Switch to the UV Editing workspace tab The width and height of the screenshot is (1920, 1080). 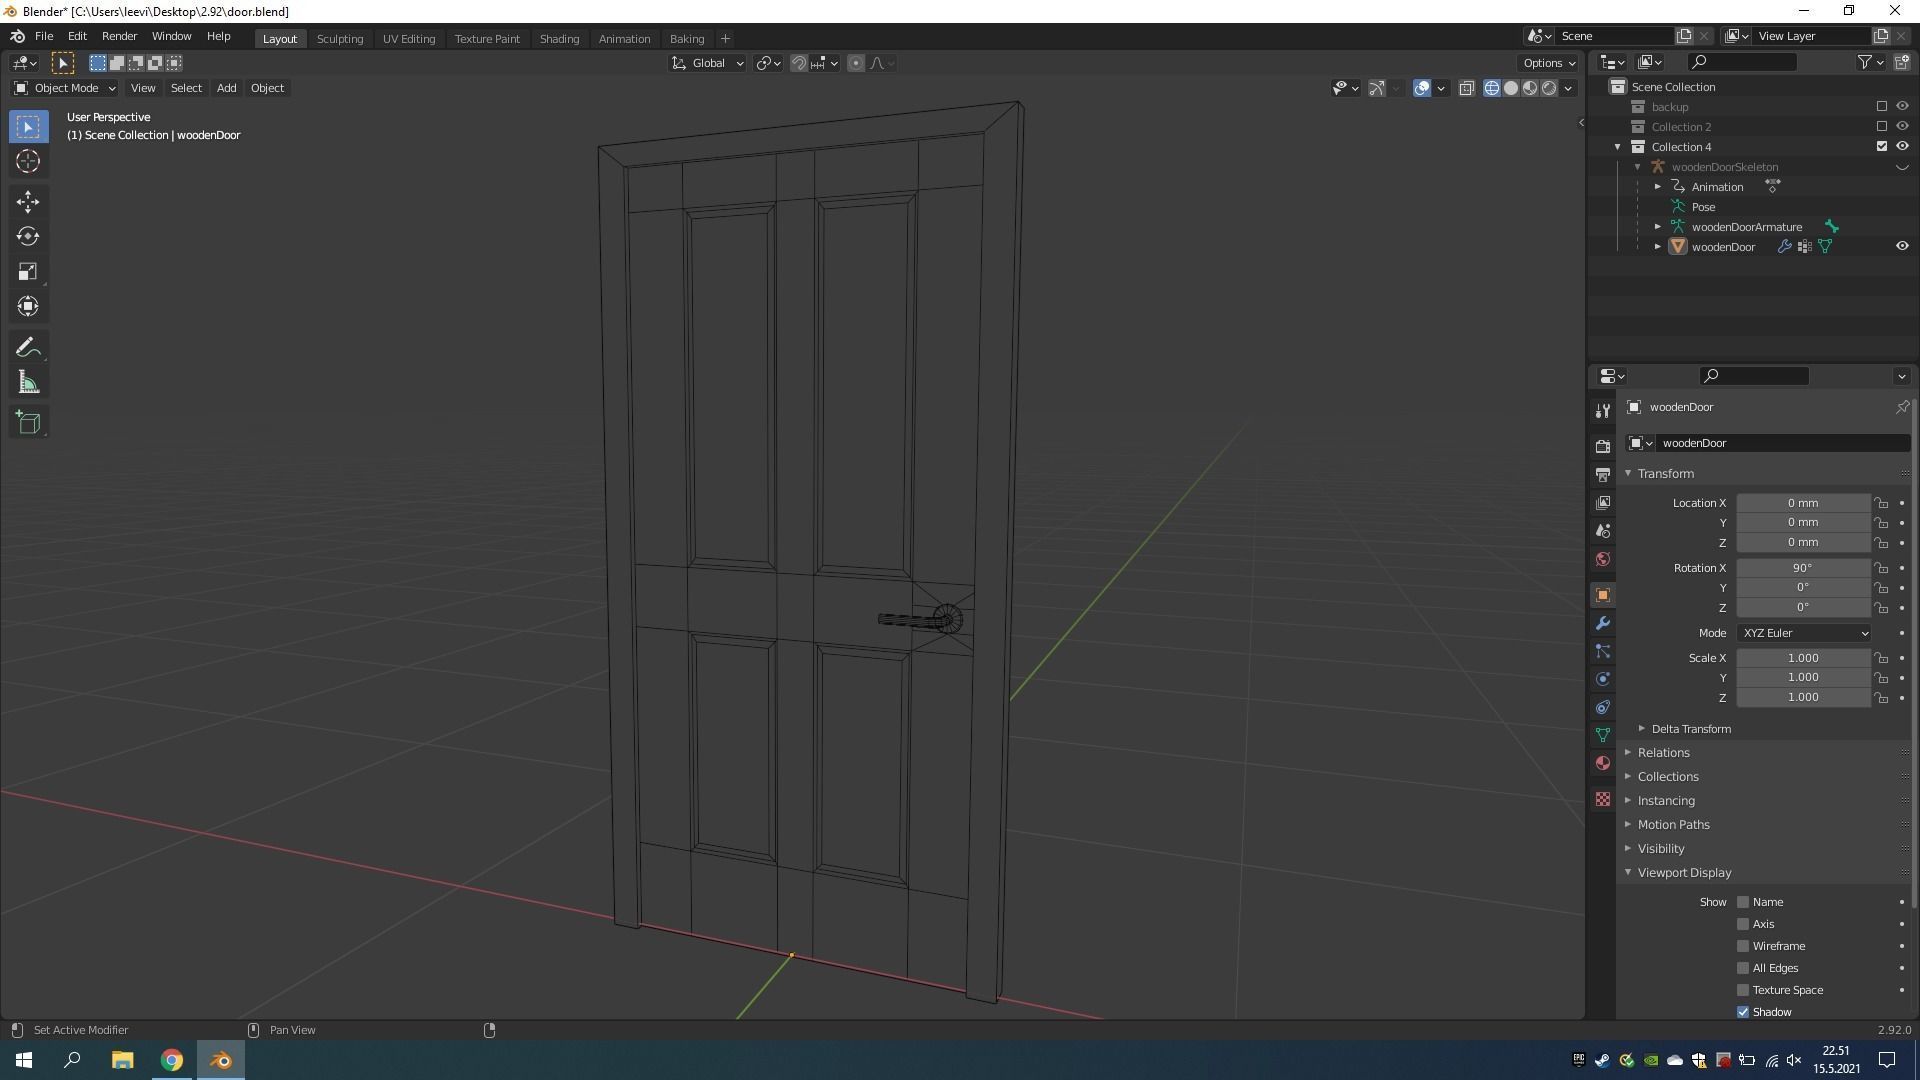point(409,39)
